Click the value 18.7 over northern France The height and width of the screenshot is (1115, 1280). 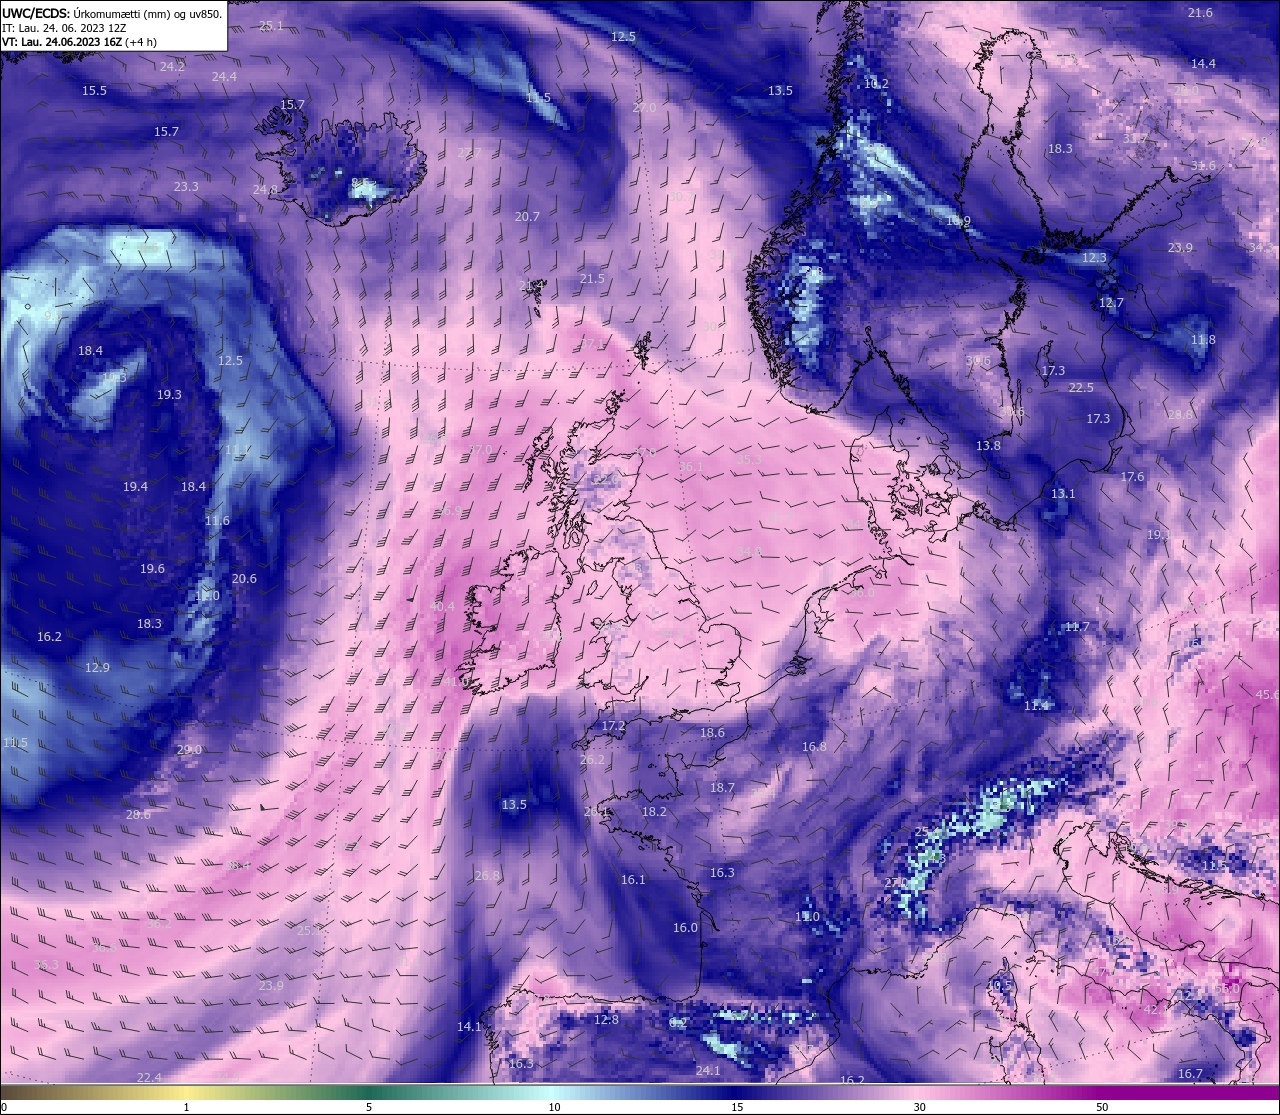point(722,787)
